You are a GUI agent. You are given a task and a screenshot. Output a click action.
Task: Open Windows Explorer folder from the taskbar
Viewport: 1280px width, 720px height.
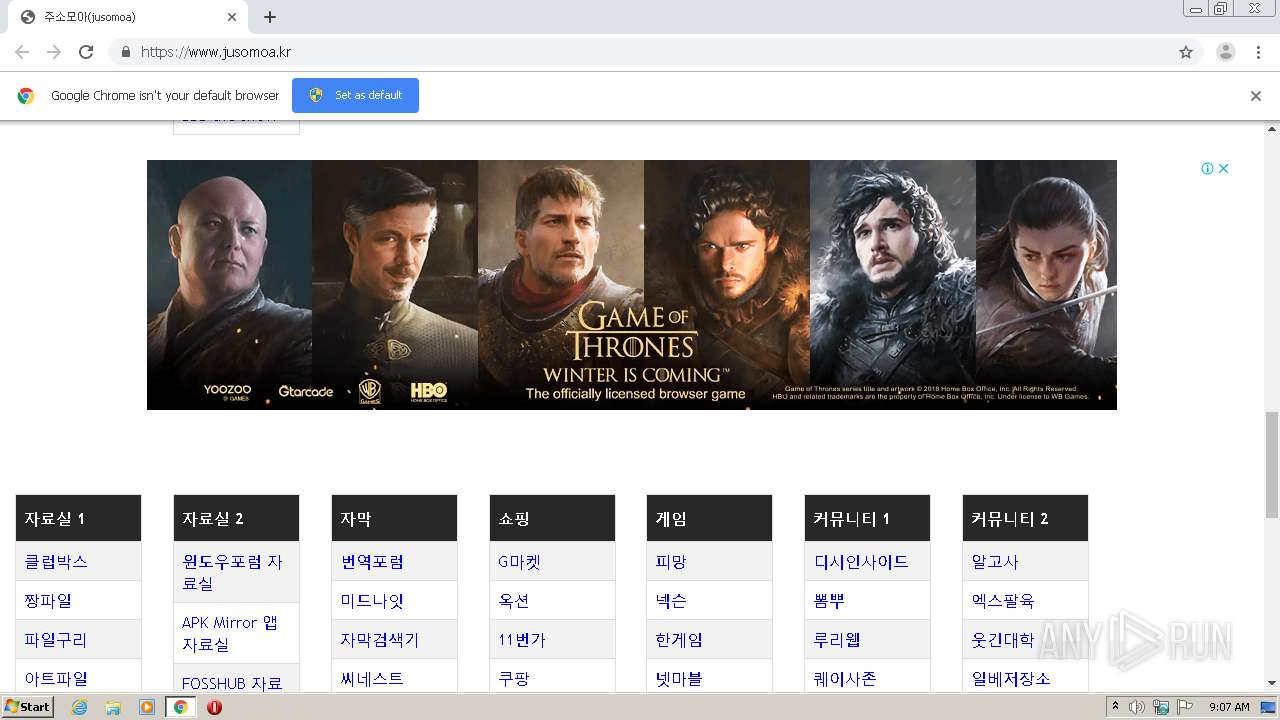[113, 707]
